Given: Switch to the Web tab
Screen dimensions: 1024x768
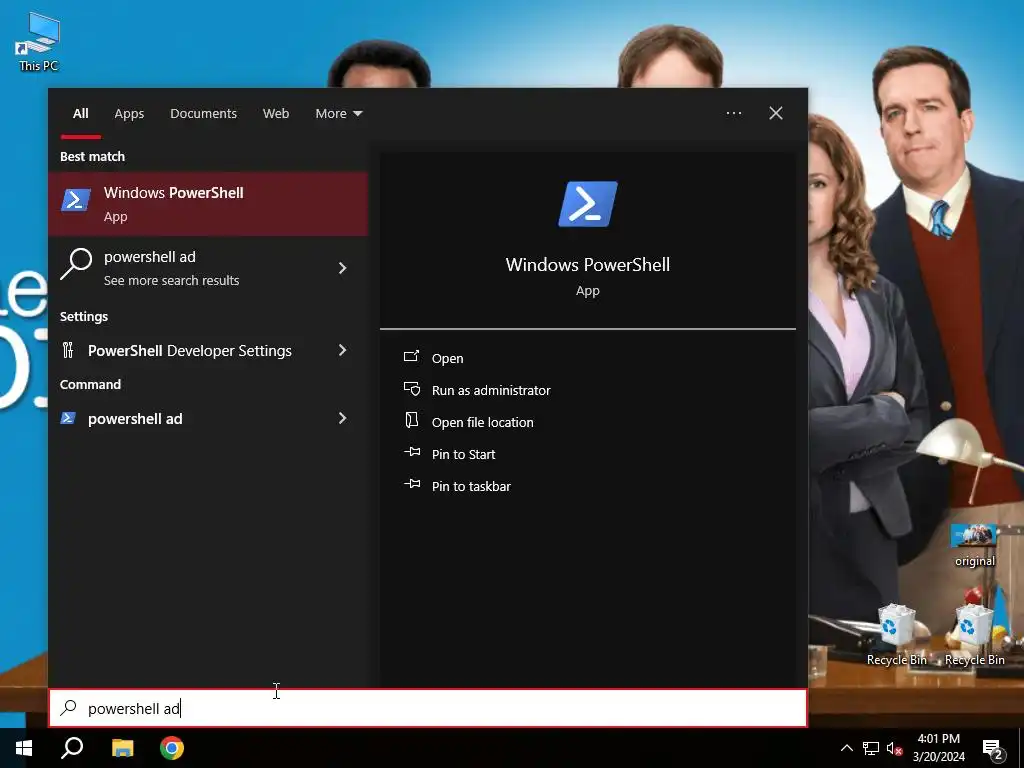Looking at the screenshot, I should [x=276, y=114].
